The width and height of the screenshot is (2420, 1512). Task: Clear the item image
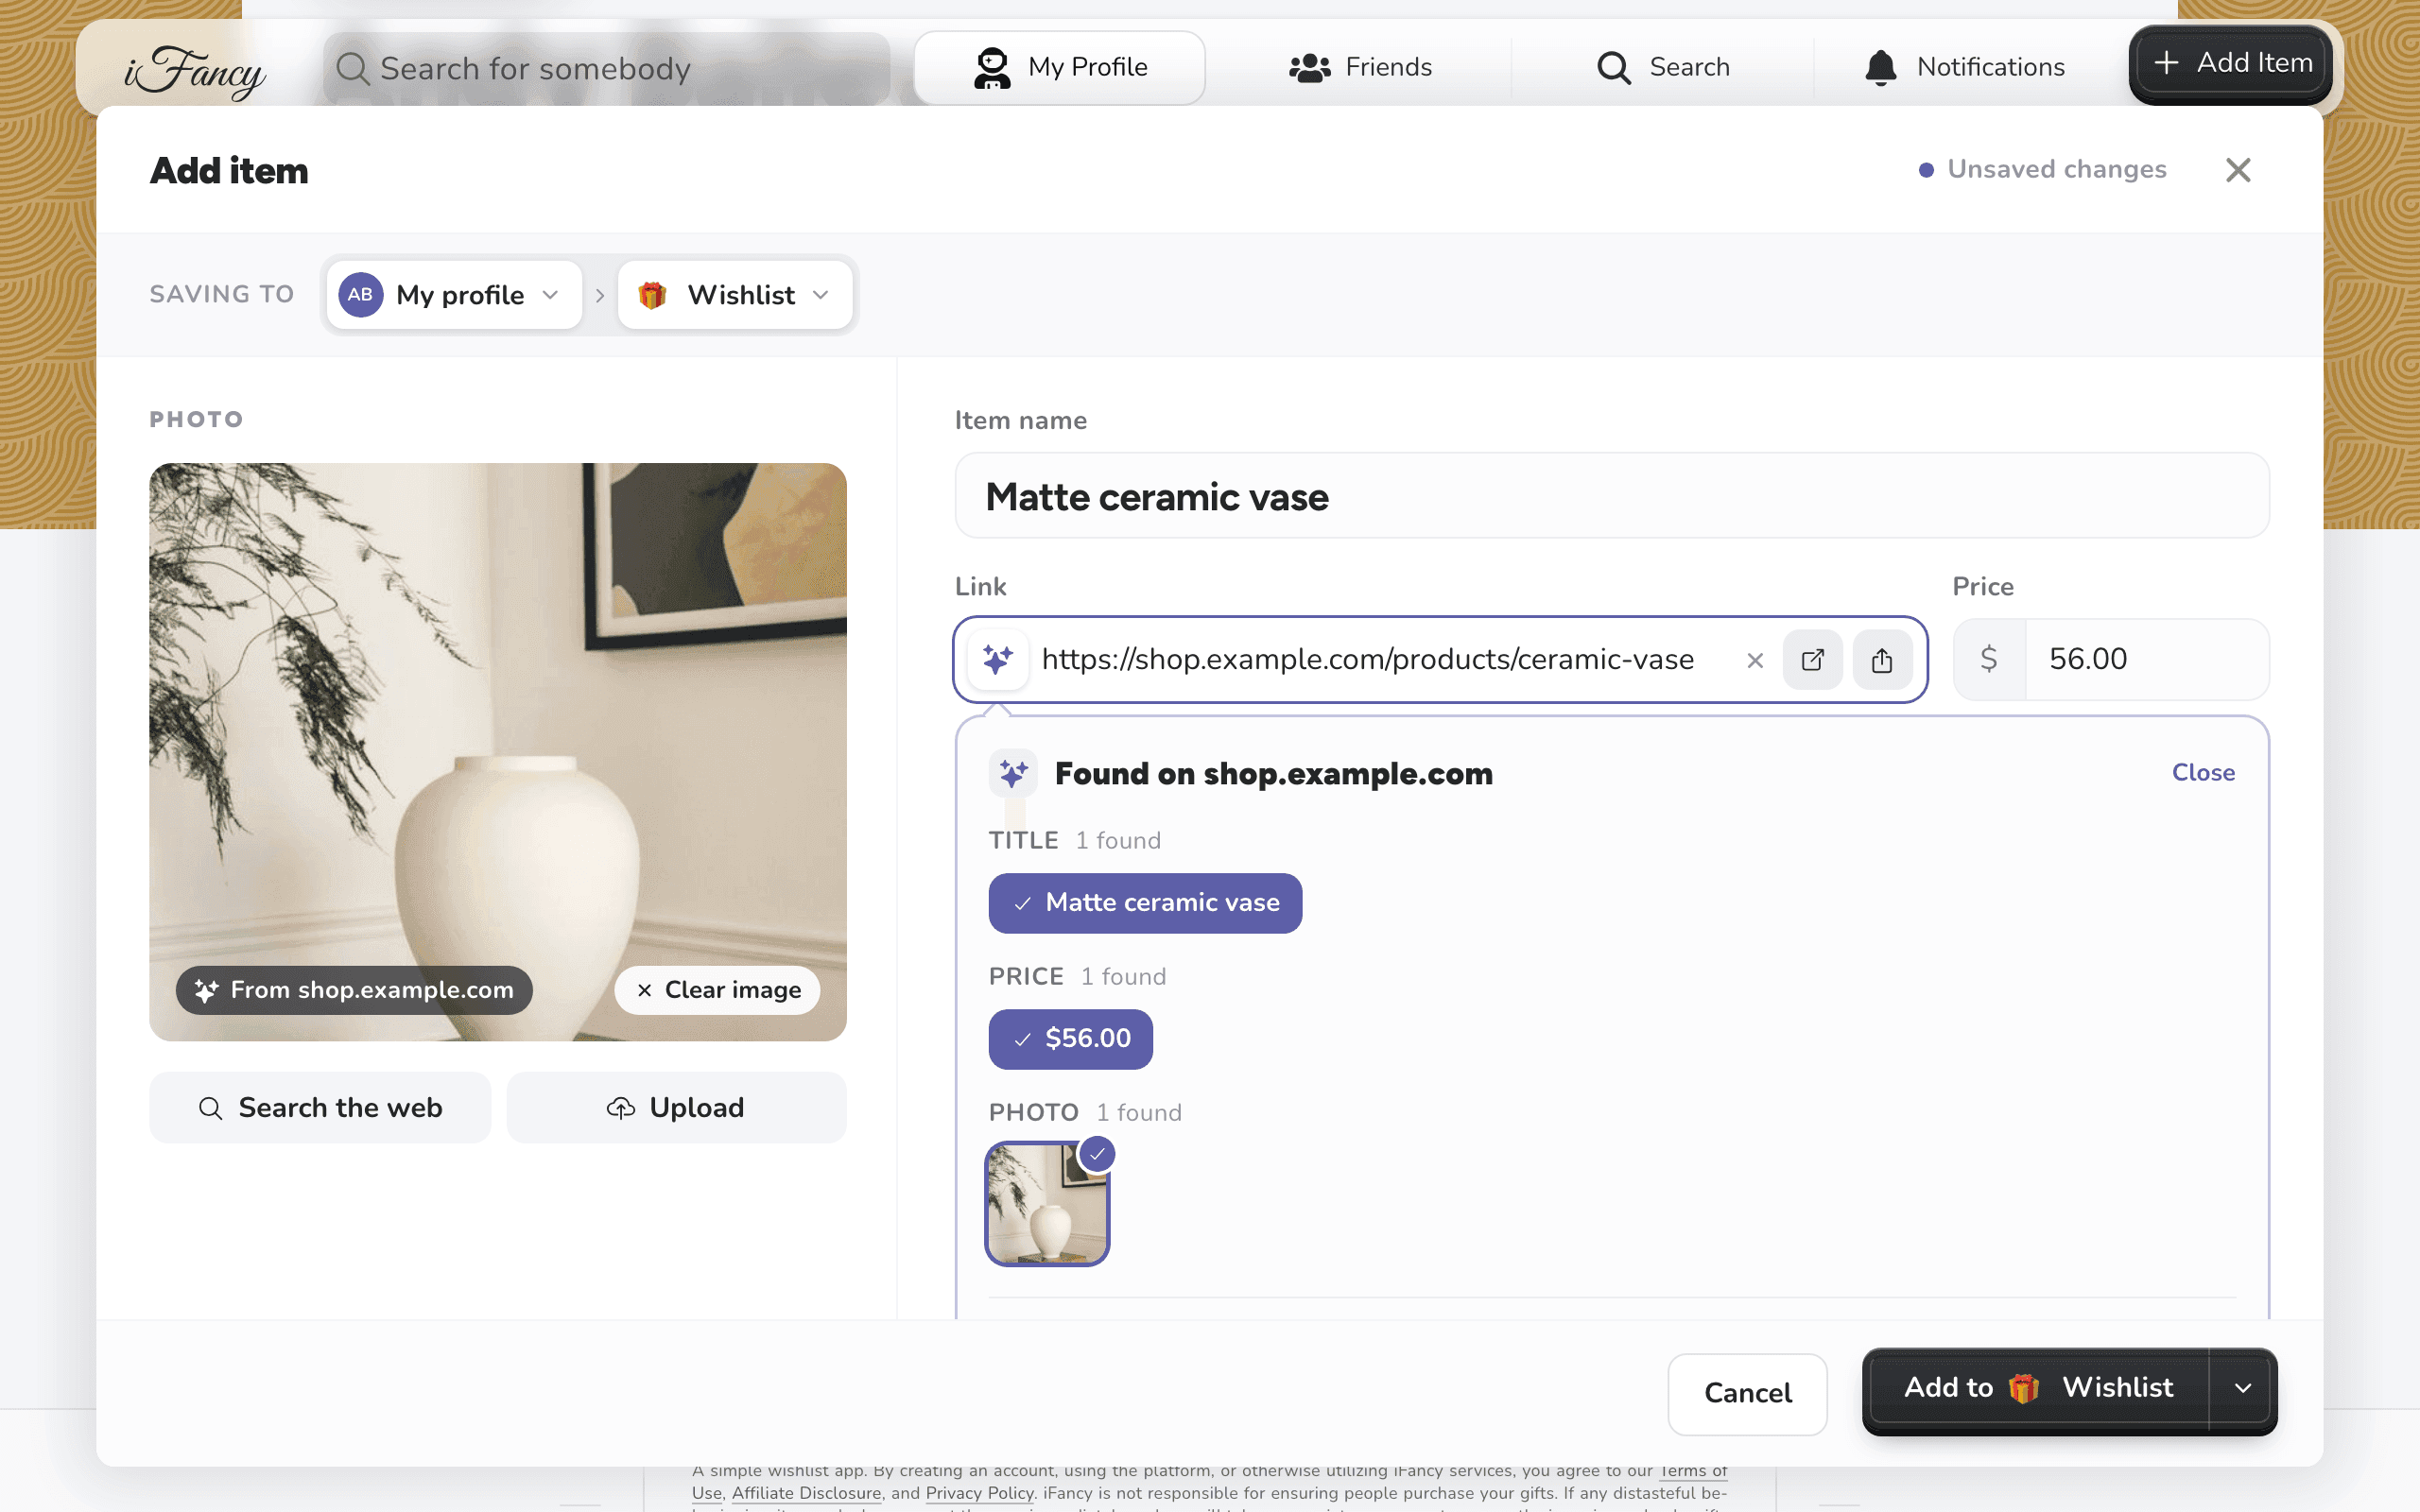pyautogui.click(x=717, y=990)
